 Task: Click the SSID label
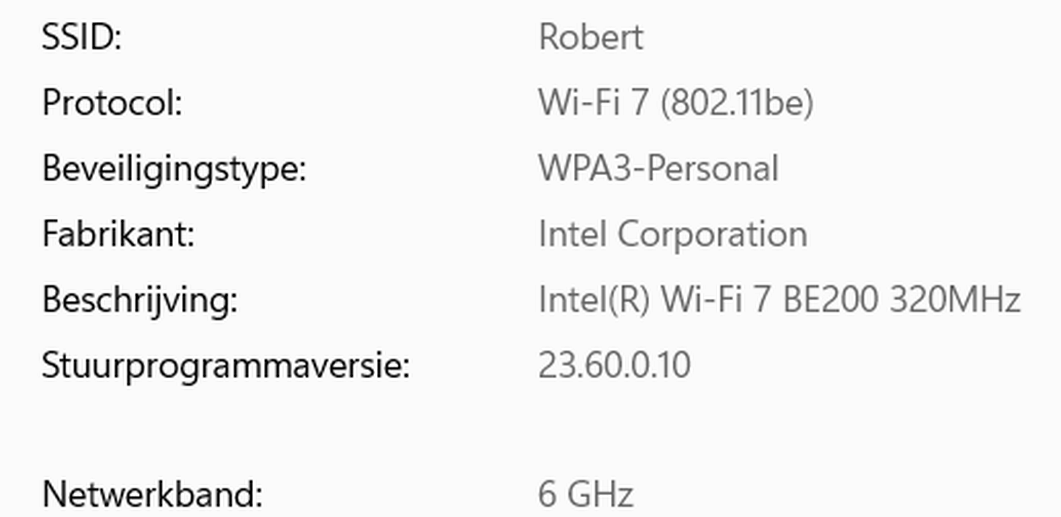(x=81, y=37)
